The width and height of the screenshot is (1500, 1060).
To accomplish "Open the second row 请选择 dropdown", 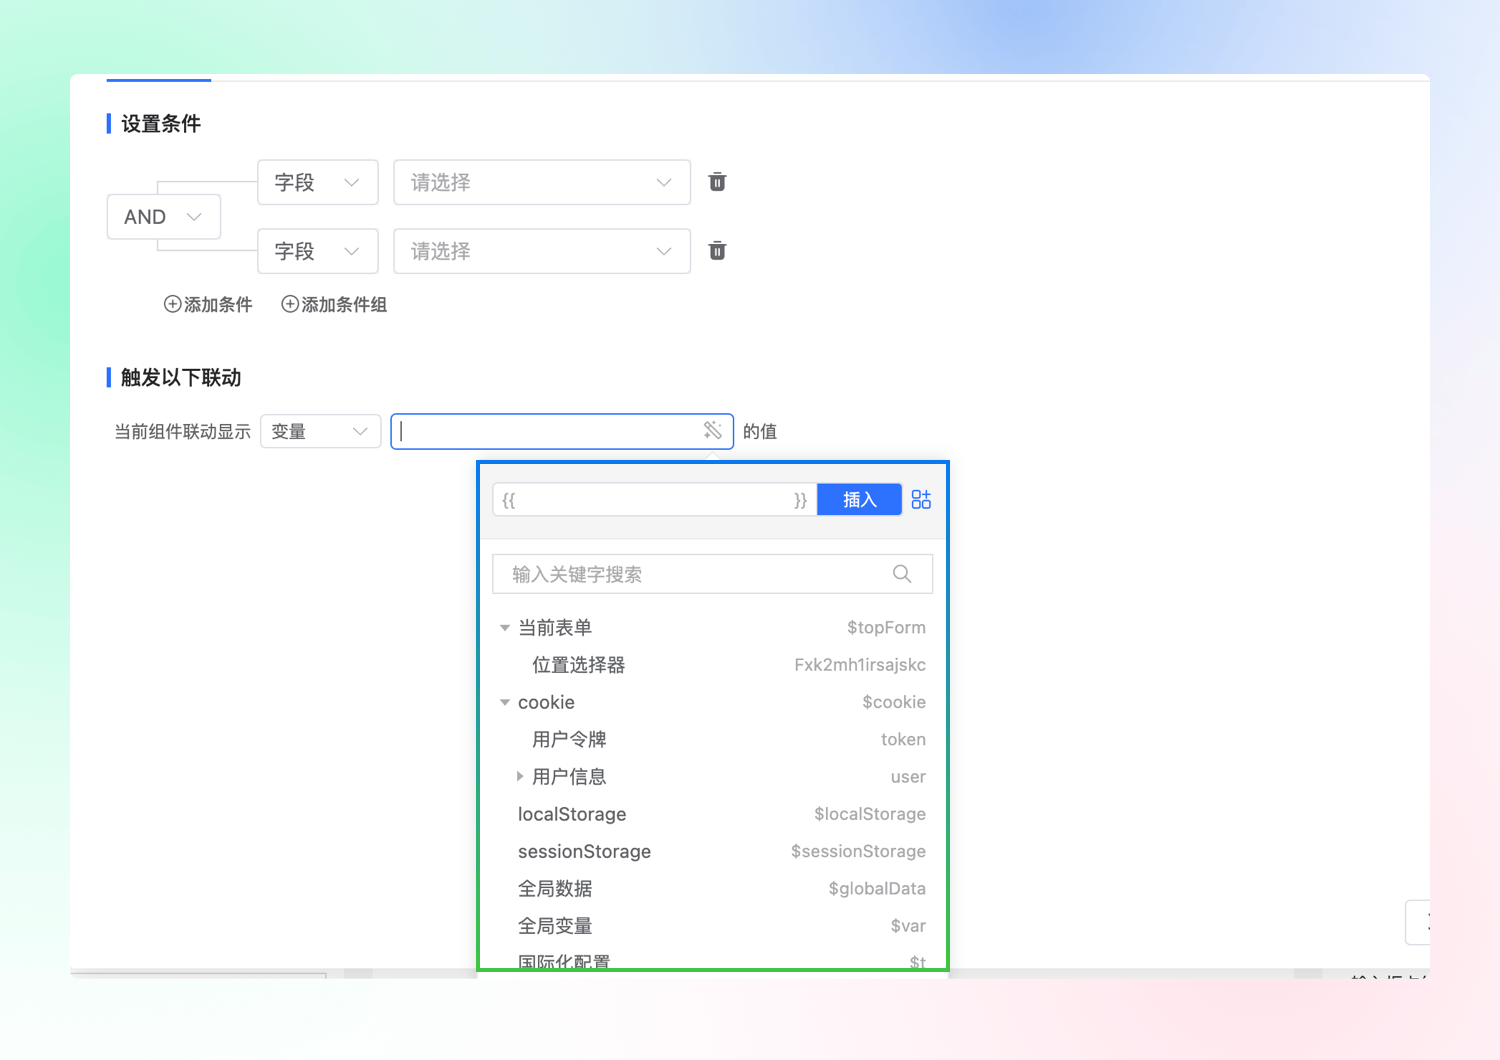I will (541, 251).
